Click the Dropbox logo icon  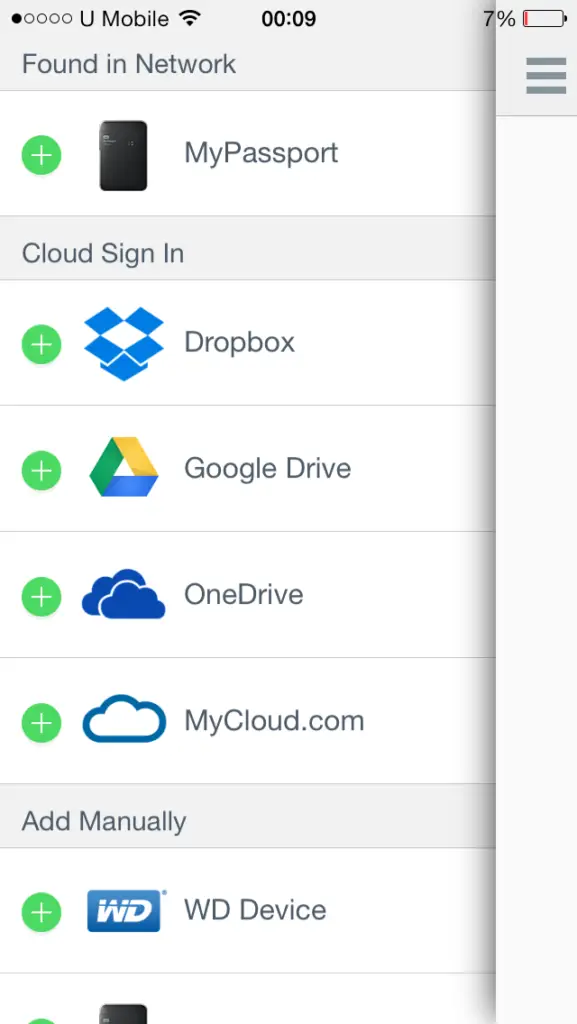[x=123, y=344]
